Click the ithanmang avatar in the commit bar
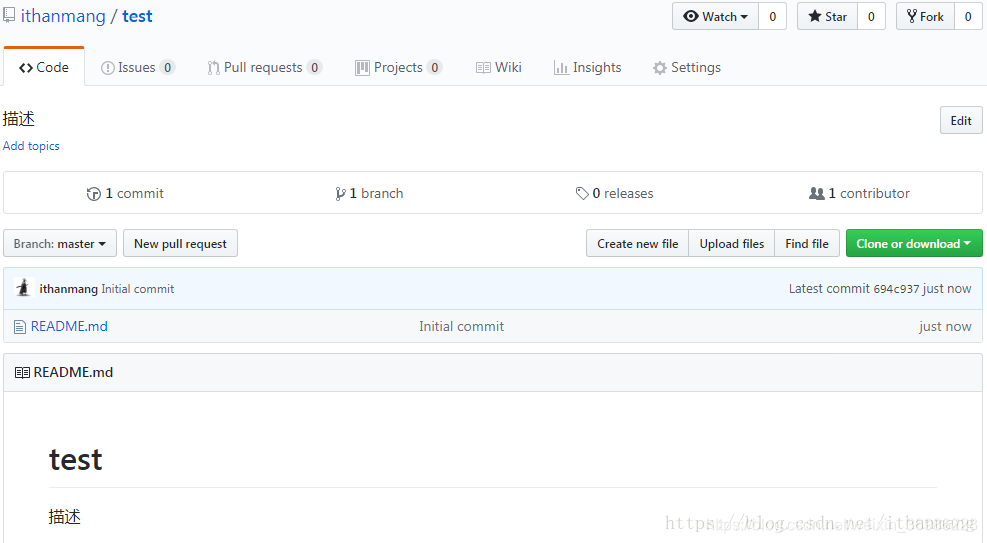 coord(23,288)
